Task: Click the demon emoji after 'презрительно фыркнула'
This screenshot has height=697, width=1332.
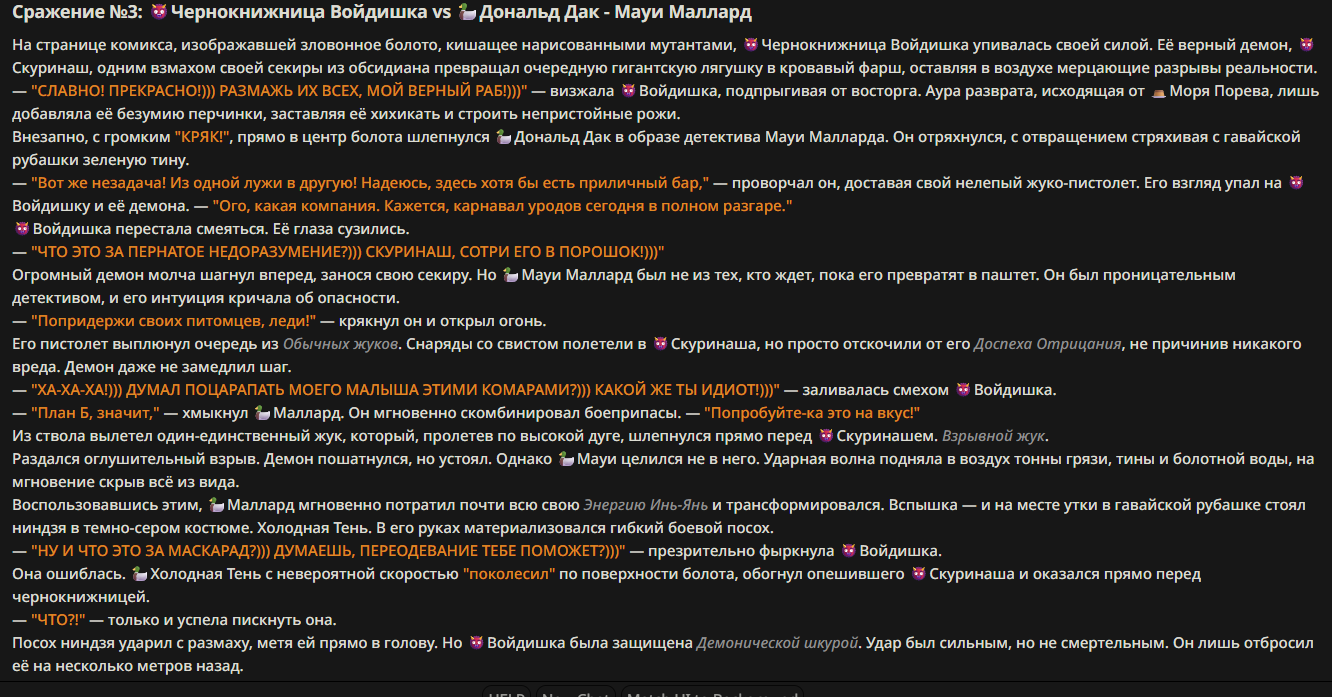Action: [x=849, y=551]
